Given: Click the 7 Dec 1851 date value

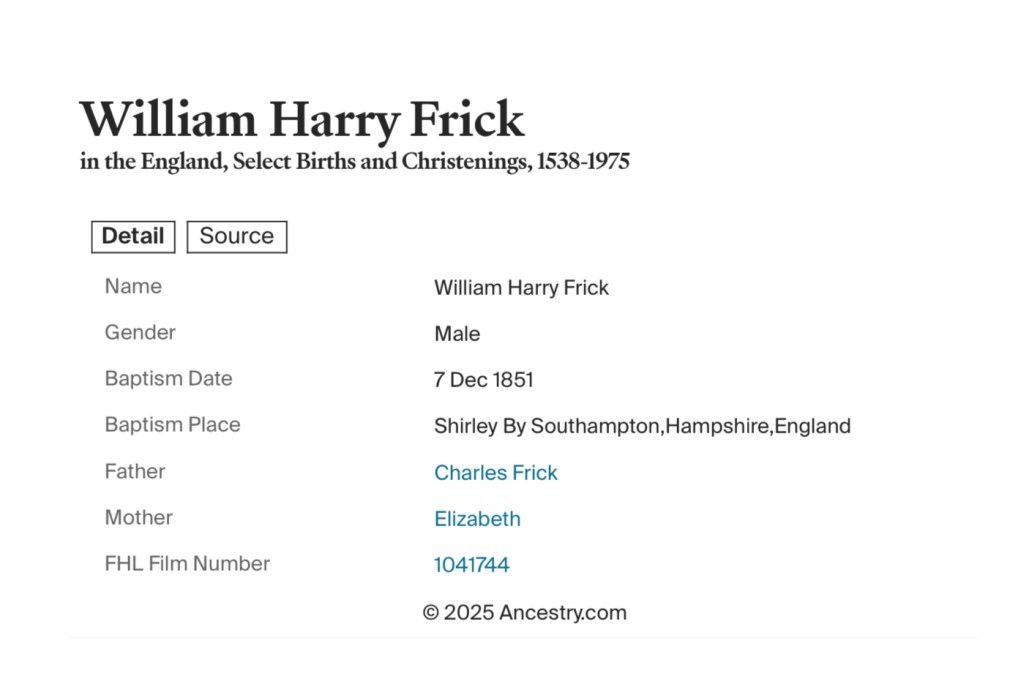Looking at the screenshot, I should coord(483,380).
